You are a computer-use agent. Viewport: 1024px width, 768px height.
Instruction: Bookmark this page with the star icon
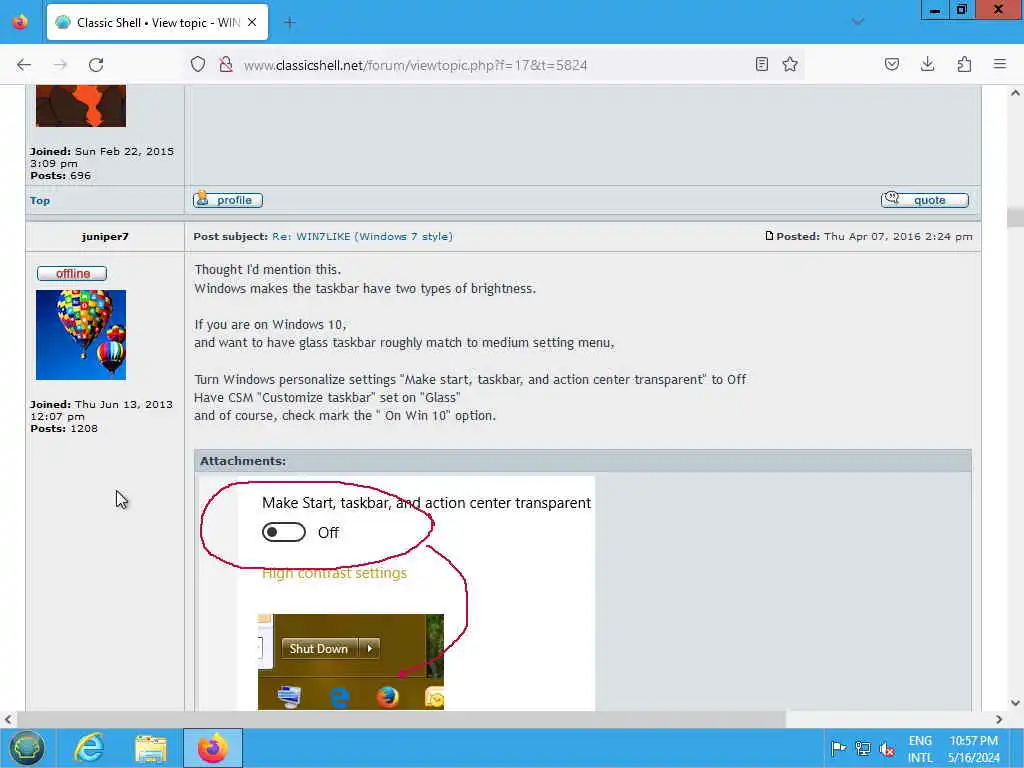click(x=790, y=64)
